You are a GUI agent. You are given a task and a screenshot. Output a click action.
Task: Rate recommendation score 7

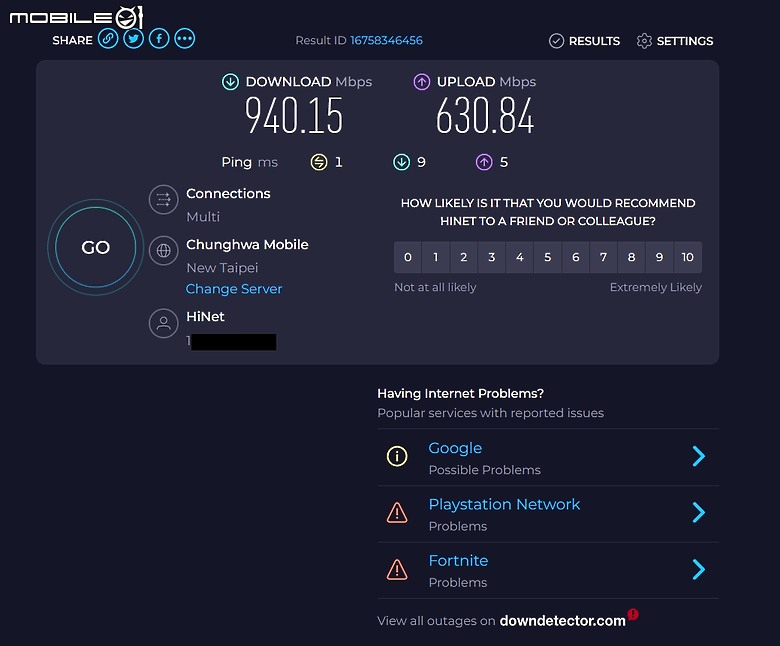pyautogui.click(x=603, y=257)
